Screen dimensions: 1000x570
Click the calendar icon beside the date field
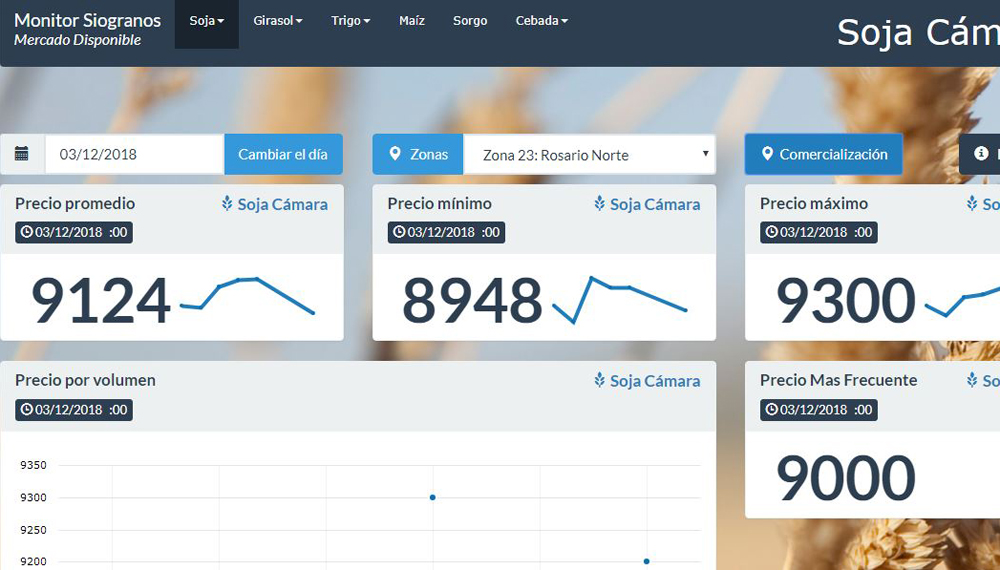[x=22, y=154]
